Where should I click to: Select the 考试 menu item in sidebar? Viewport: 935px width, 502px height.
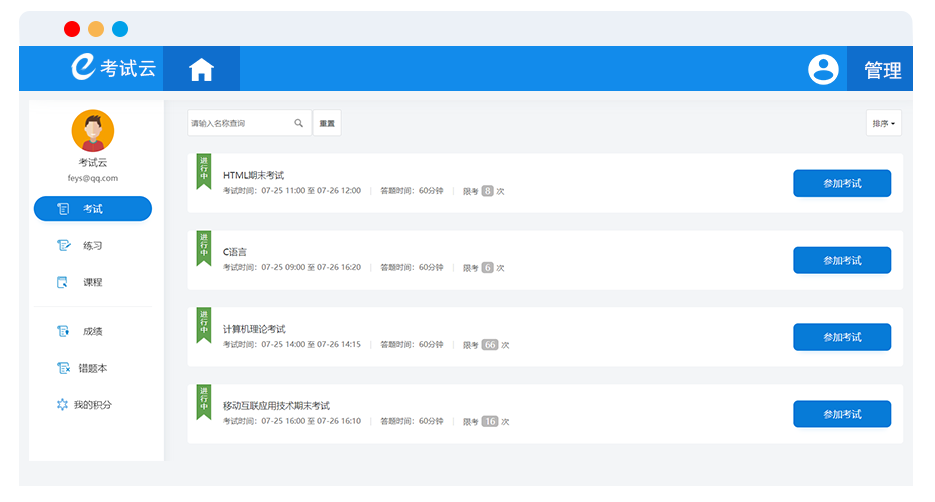point(93,209)
